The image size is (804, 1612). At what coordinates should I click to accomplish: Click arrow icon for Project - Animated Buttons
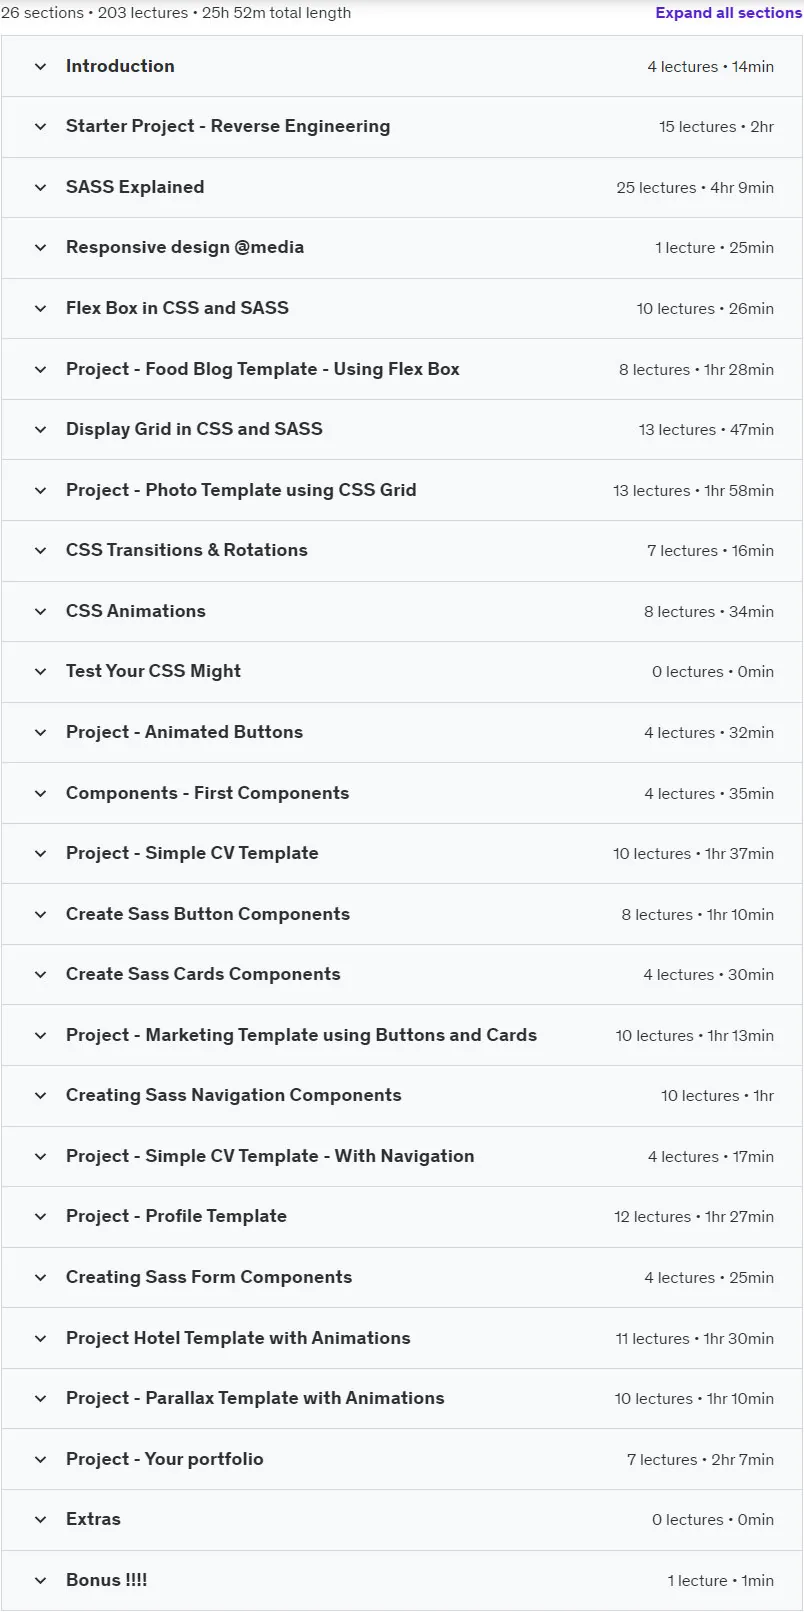[41, 733]
